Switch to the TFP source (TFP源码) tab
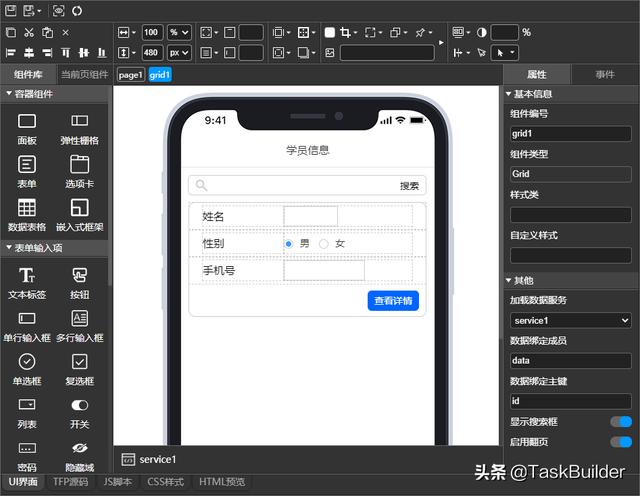The width and height of the screenshot is (640, 496). point(70,482)
